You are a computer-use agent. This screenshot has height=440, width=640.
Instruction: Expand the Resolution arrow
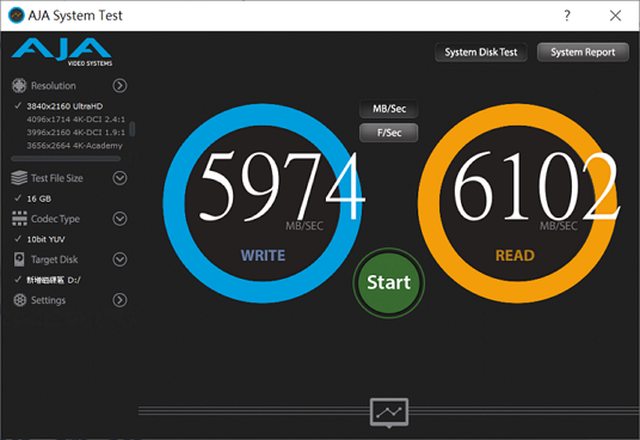(120, 86)
